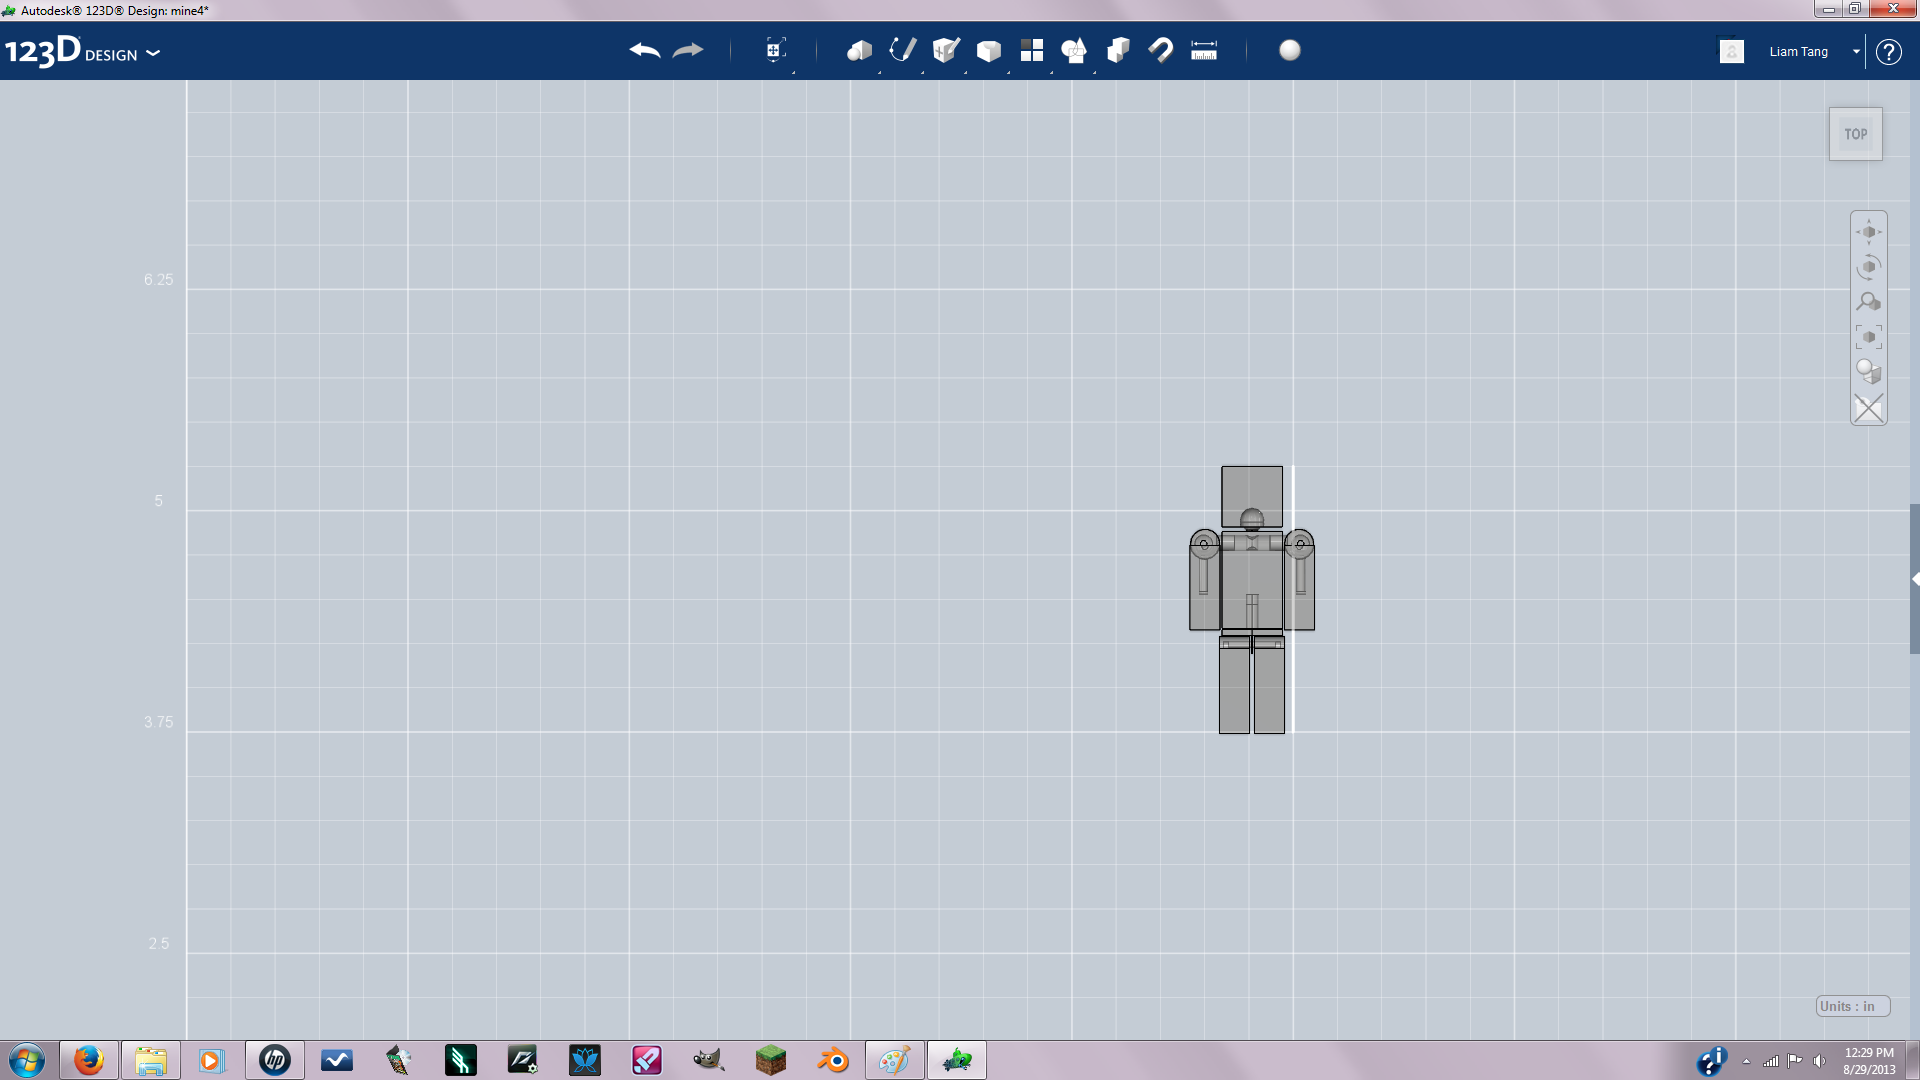Open the Units: in settings

pyautogui.click(x=1853, y=1006)
